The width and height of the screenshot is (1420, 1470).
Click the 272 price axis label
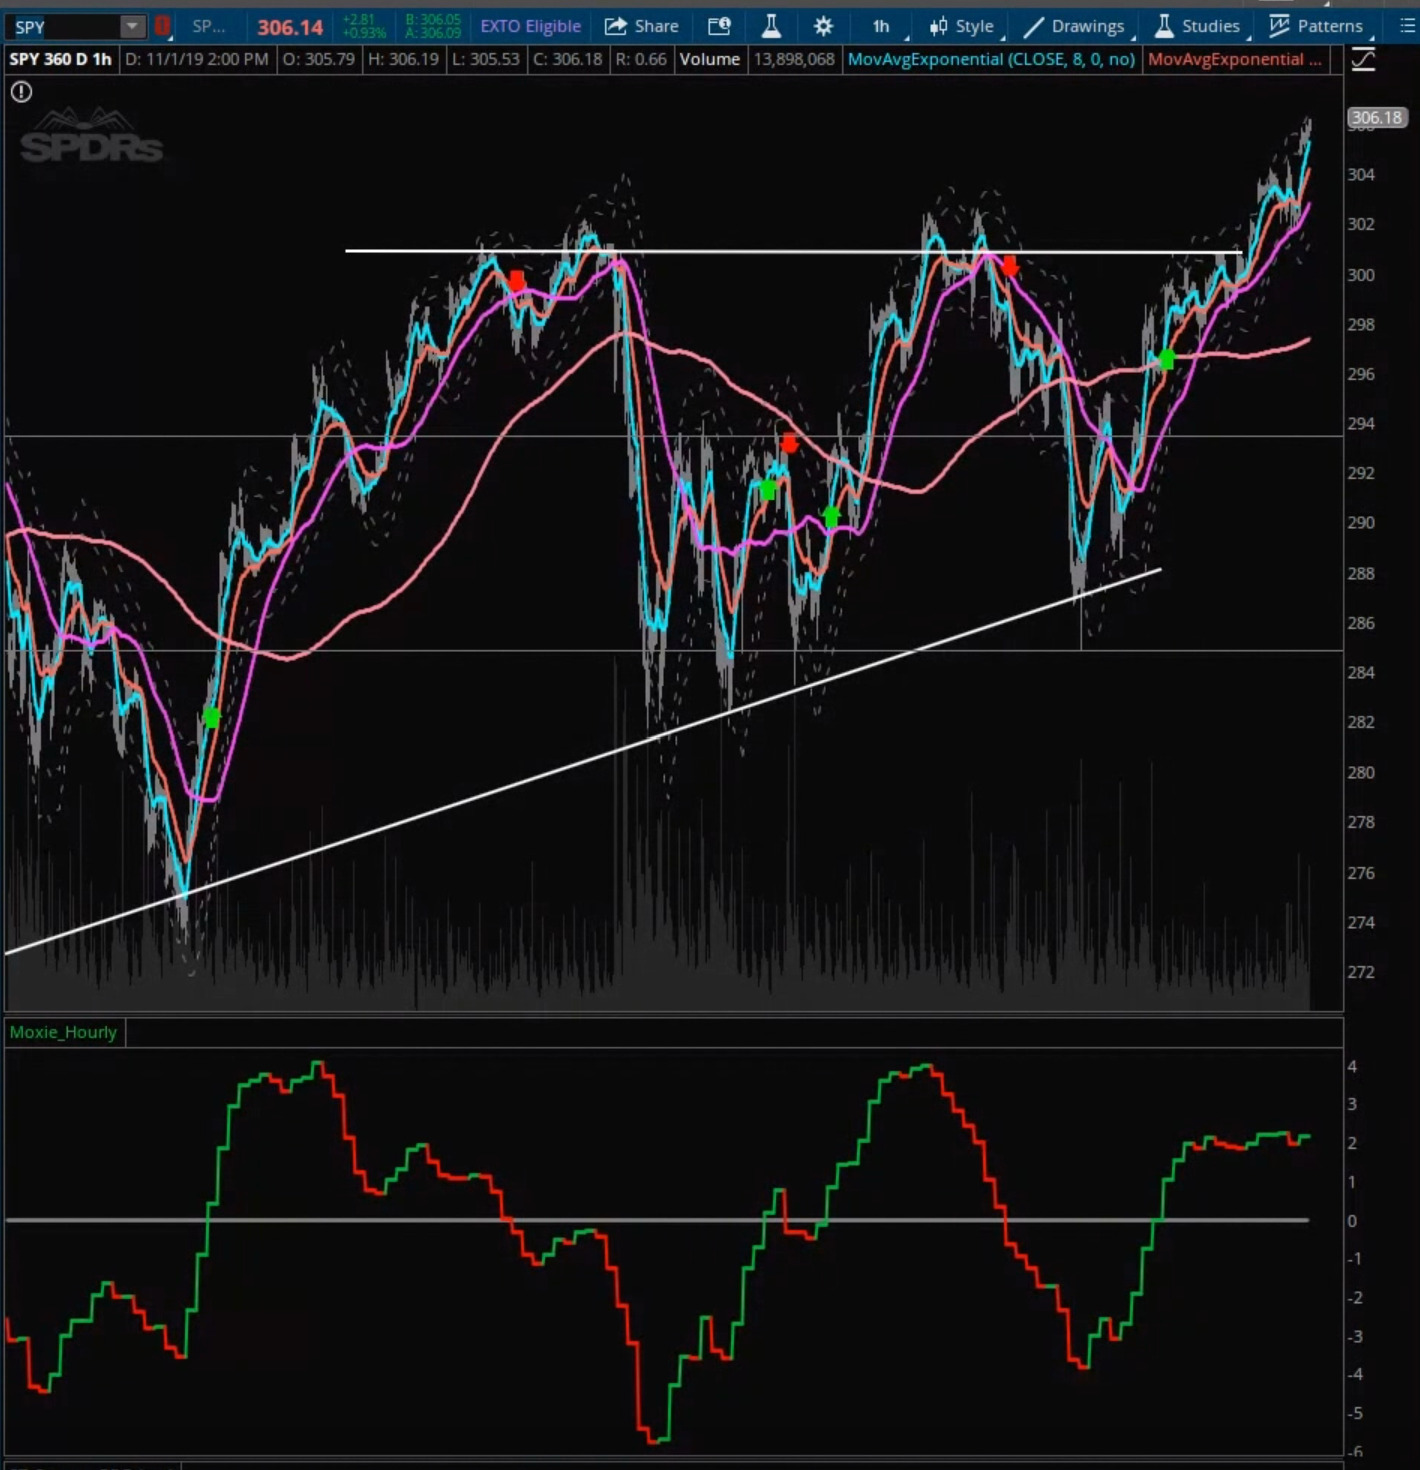pyautogui.click(x=1361, y=972)
